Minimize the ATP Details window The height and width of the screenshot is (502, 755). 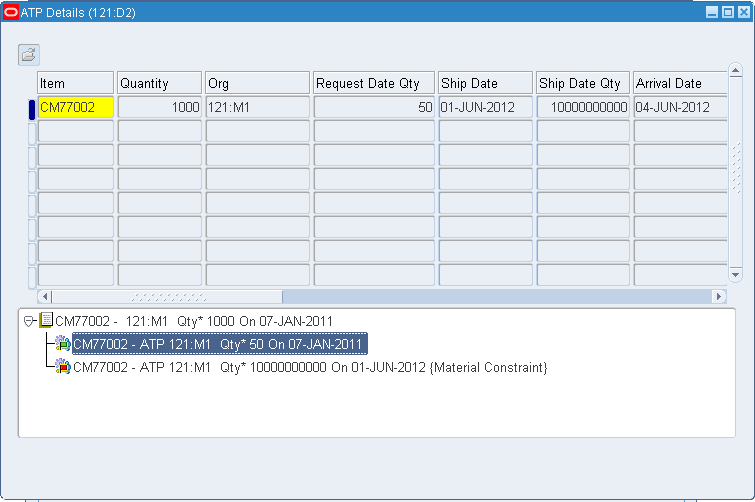click(x=712, y=12)
